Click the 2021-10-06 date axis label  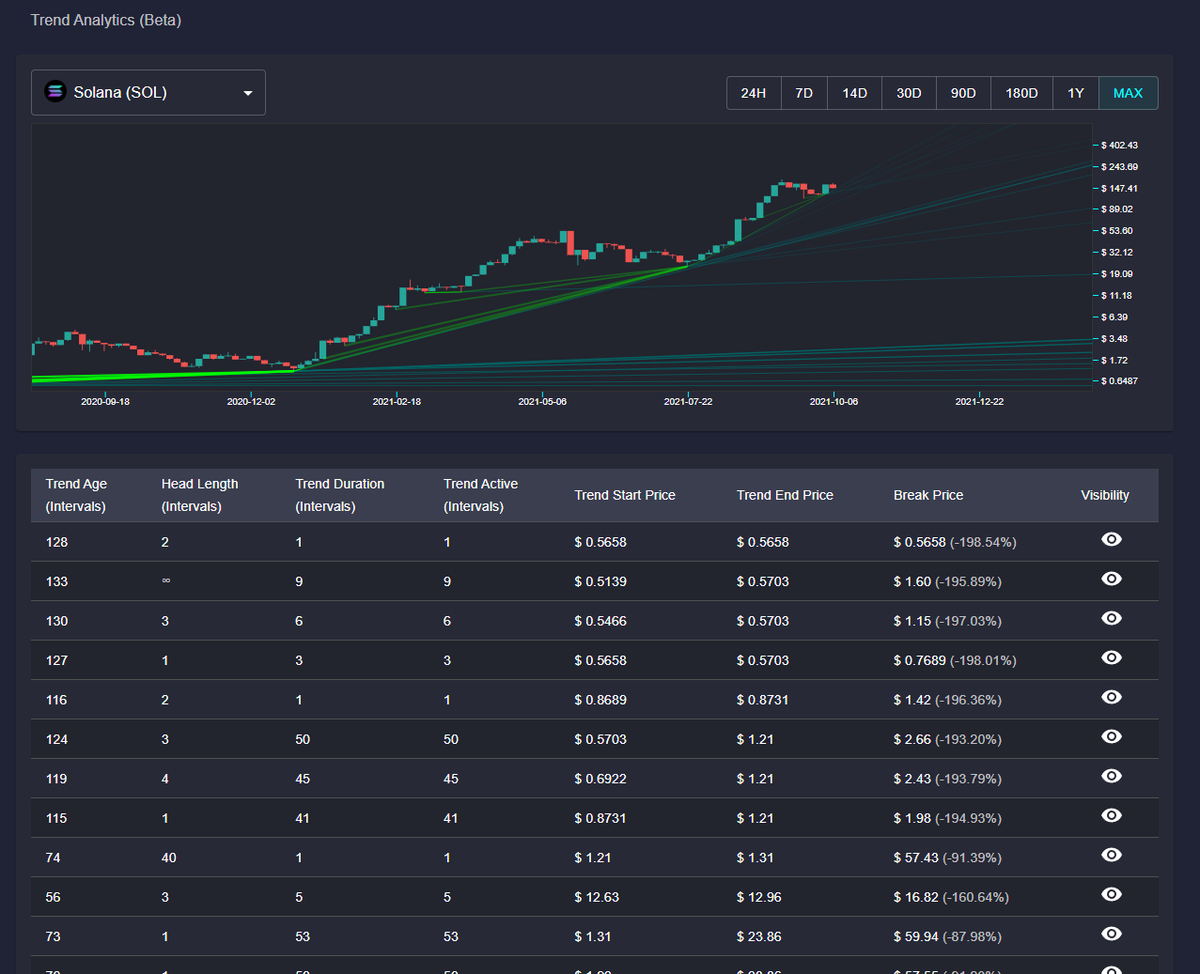pyautogui.click(x=834, y=401)
